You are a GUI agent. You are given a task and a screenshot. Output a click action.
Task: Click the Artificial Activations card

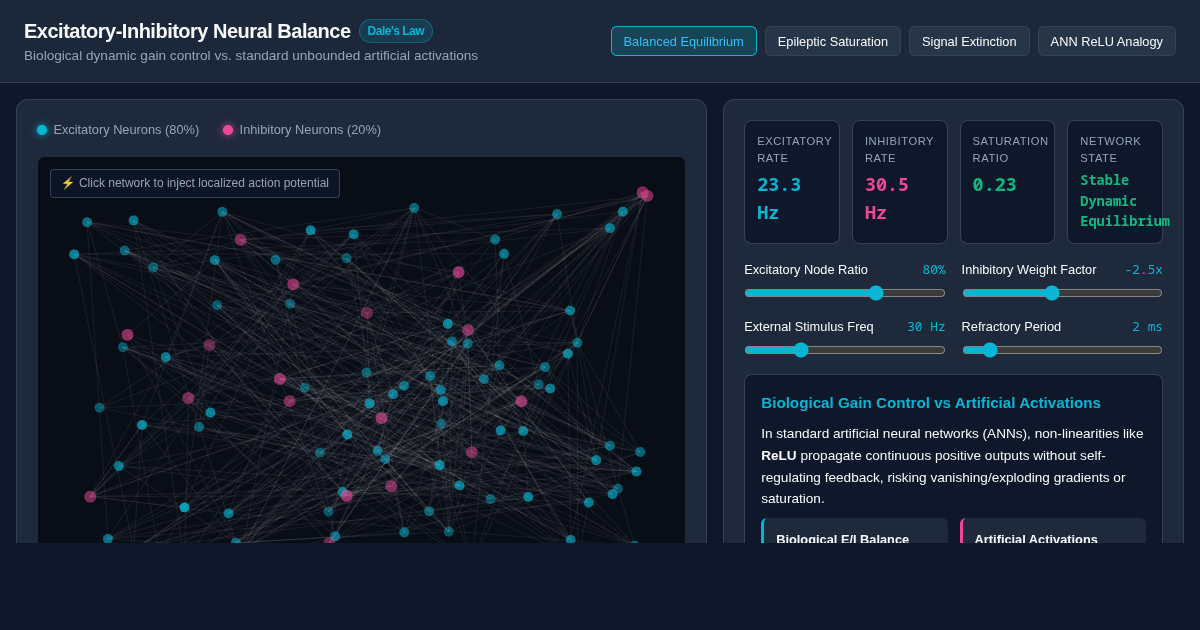coord(1053,531)
